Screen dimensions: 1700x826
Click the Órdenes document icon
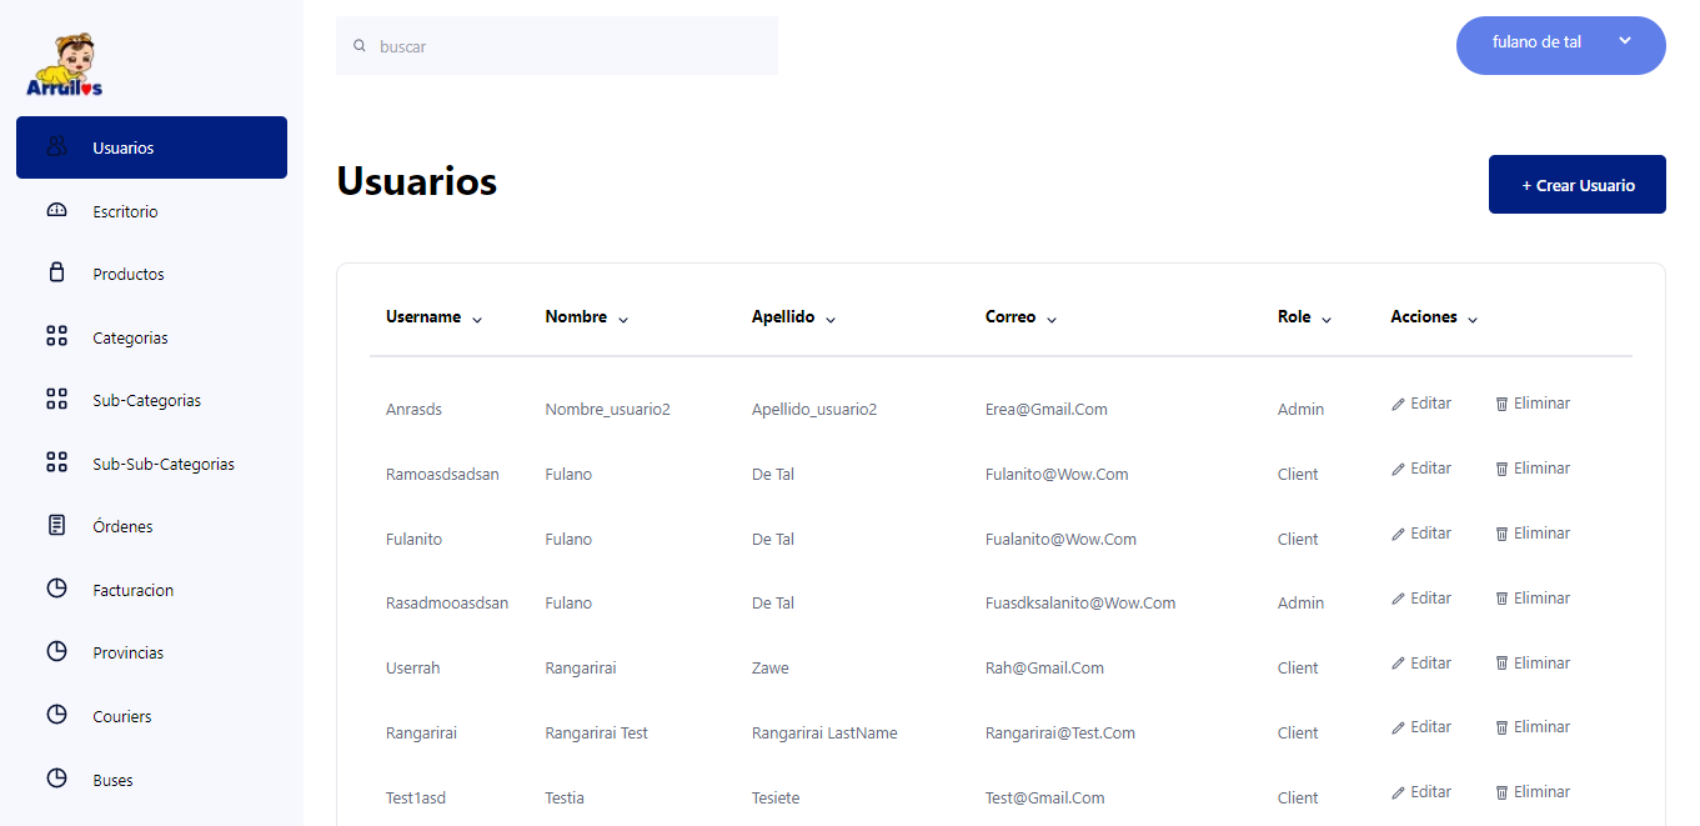[57, 525]
